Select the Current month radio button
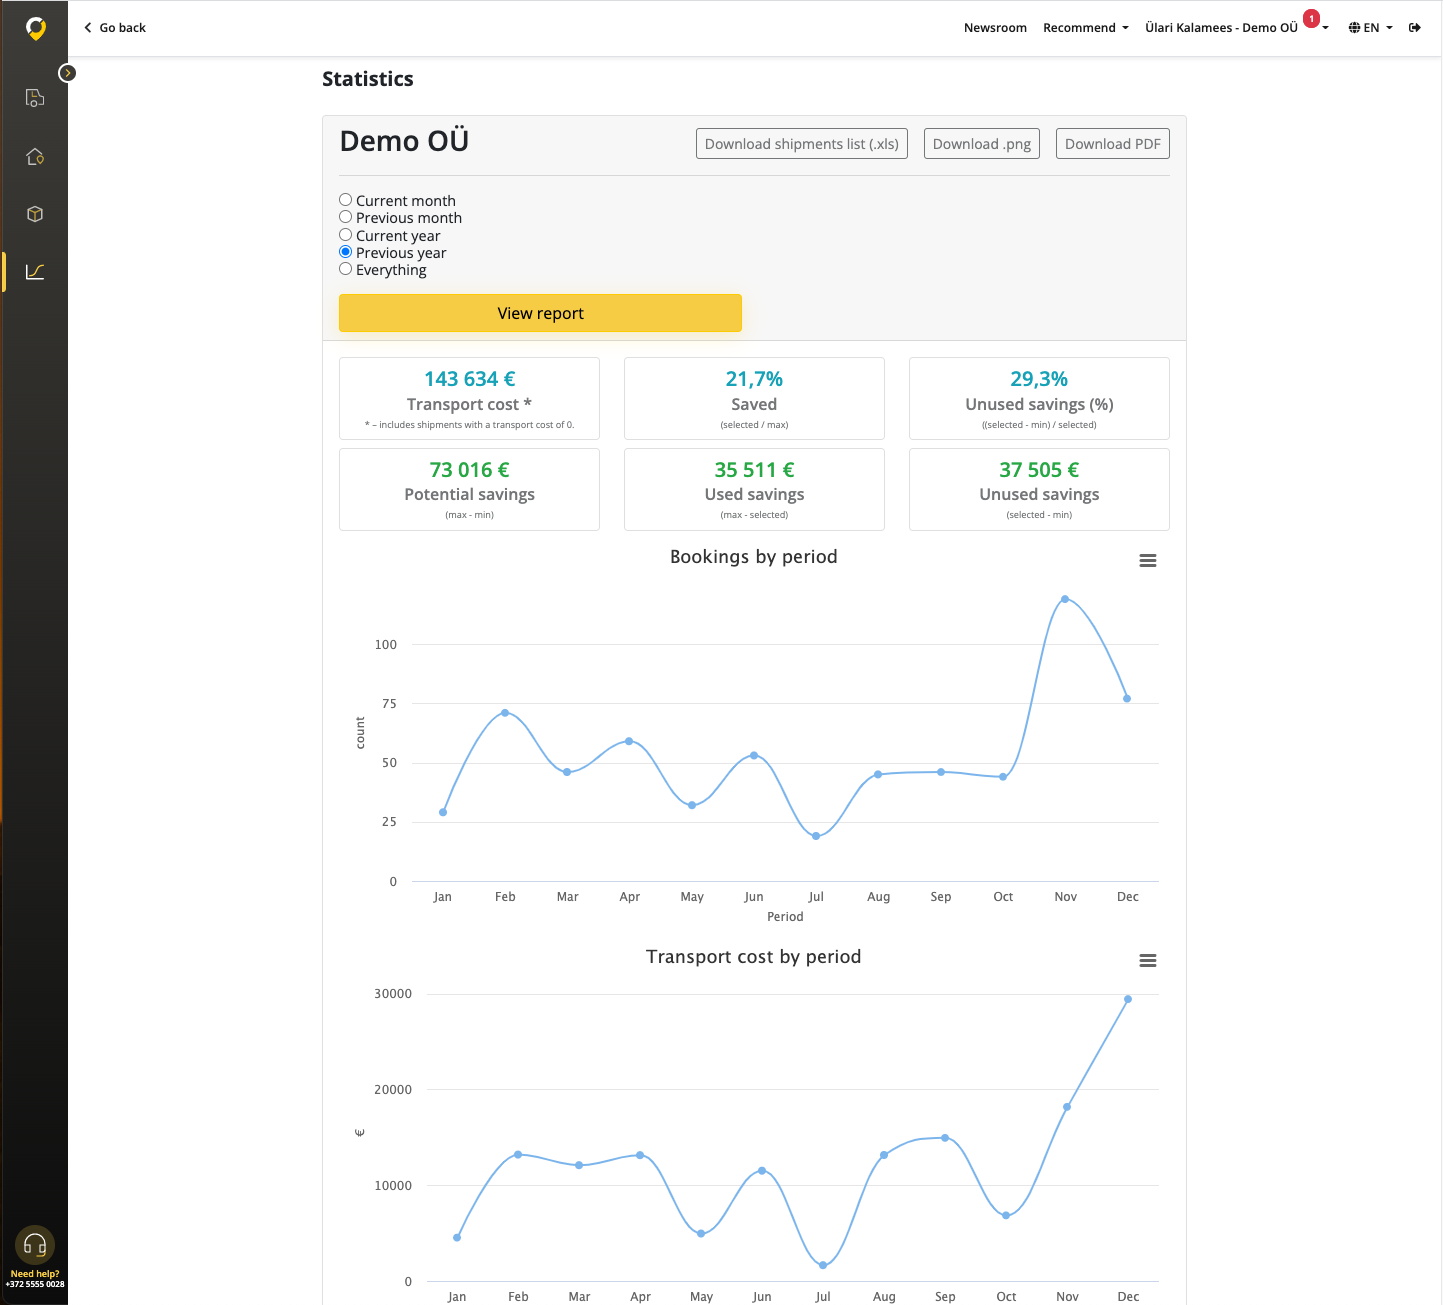Image resolution: width=1443 pixels, height=1305 pixels. (346, 200)
